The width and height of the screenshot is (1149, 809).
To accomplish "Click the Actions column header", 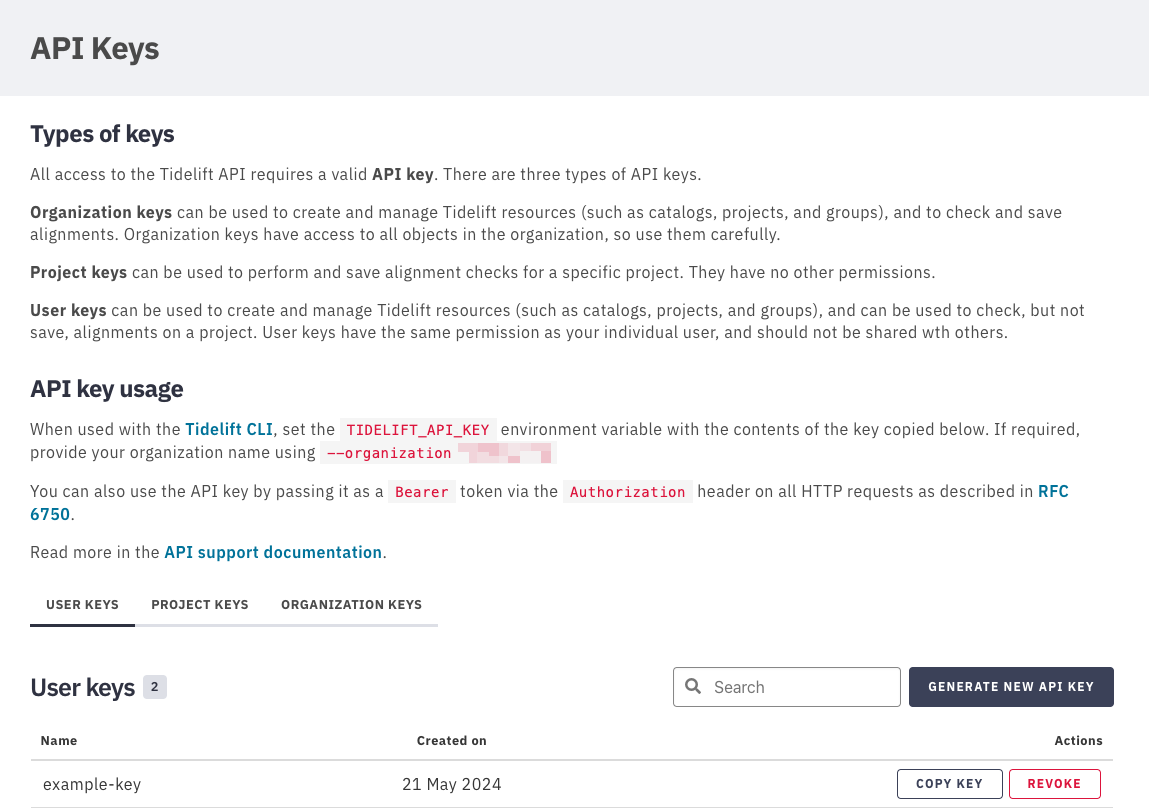I will 1078,741.
